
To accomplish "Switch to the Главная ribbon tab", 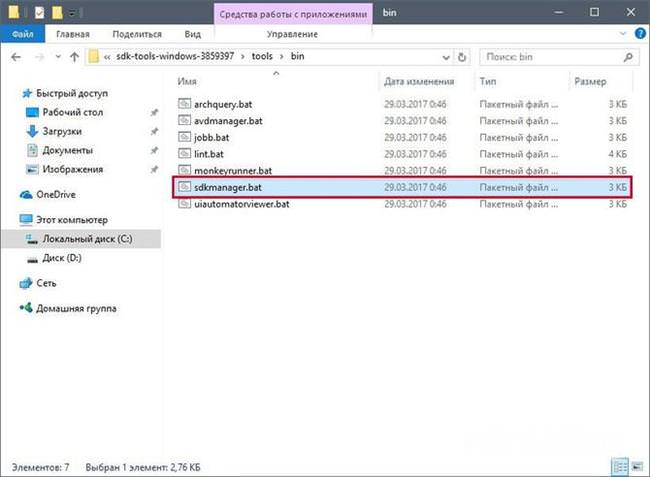I will (x=73, y=34).
